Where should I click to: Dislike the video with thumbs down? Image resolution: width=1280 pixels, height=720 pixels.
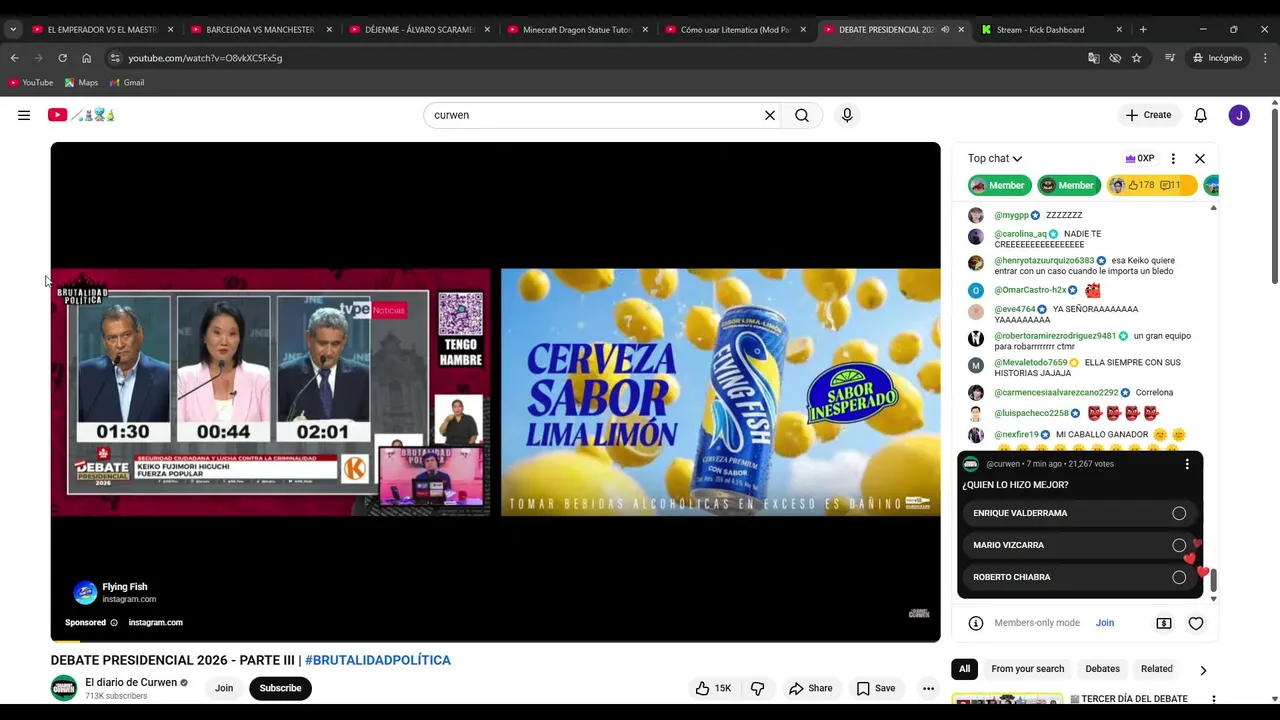click(x=757, y=688)
